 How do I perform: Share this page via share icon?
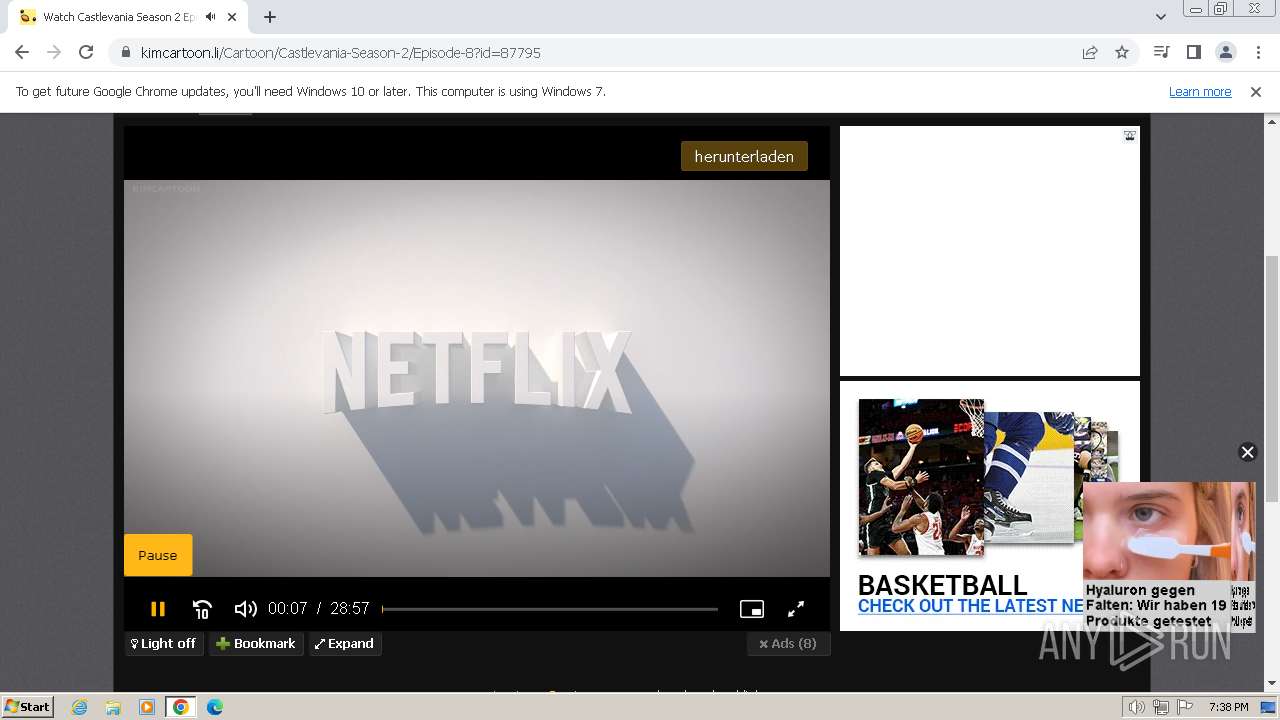[1090, 52]
